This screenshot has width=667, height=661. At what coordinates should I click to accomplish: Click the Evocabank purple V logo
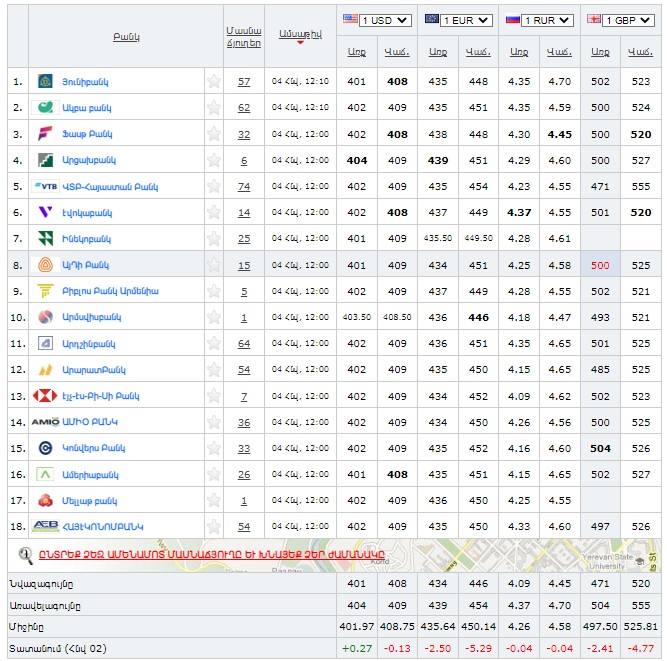46,212
